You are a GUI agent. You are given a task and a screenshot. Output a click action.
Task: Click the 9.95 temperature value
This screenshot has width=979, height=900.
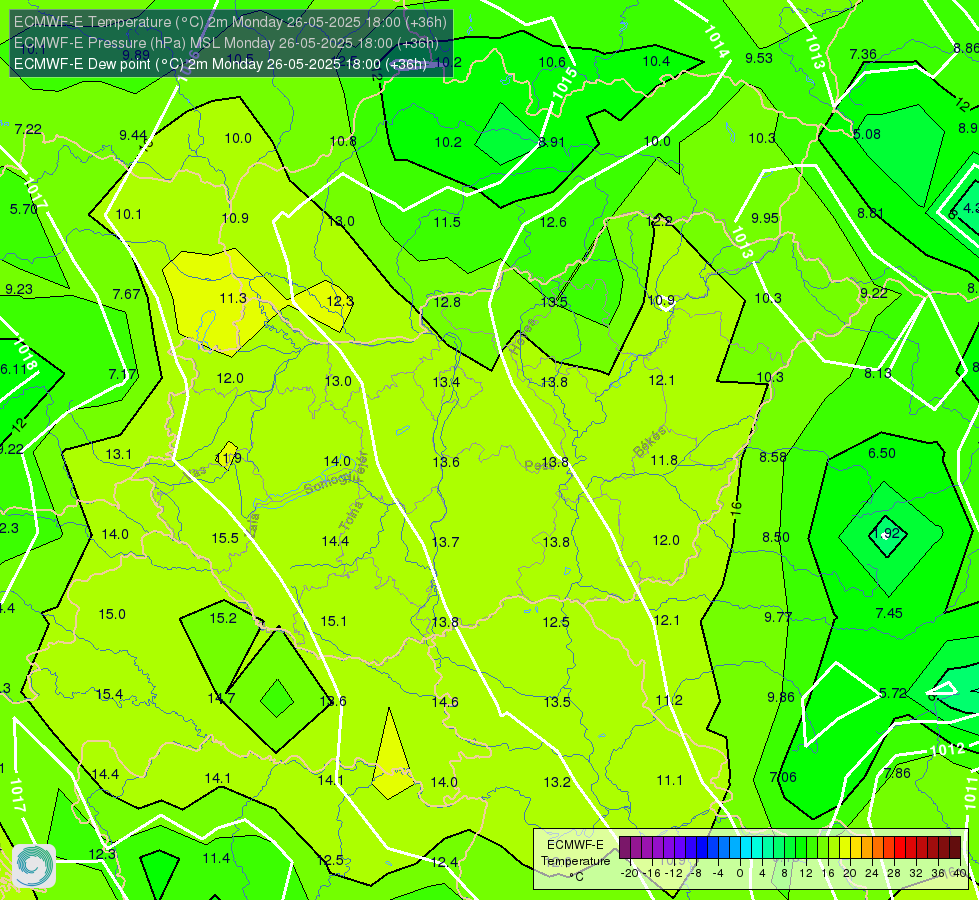(765, 219)
